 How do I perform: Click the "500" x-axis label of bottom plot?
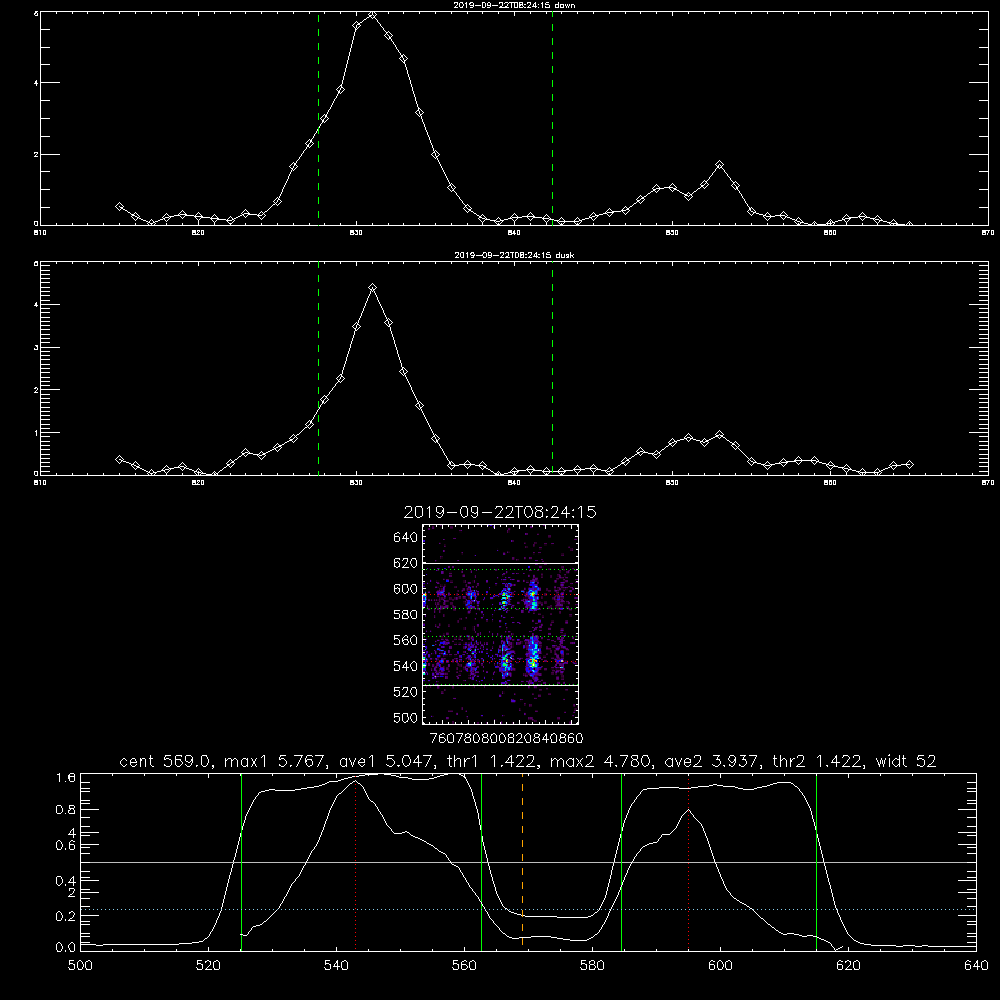80,966
